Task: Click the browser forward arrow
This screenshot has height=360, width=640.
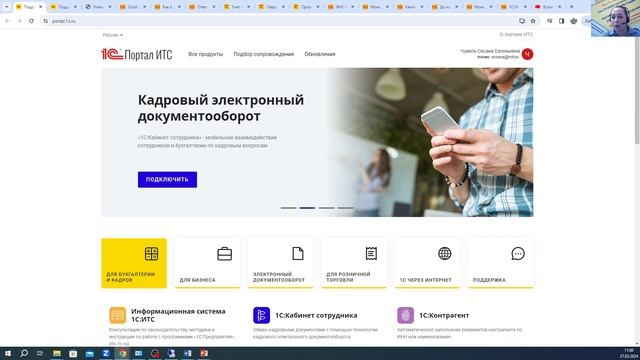Action: pos(19,21)
